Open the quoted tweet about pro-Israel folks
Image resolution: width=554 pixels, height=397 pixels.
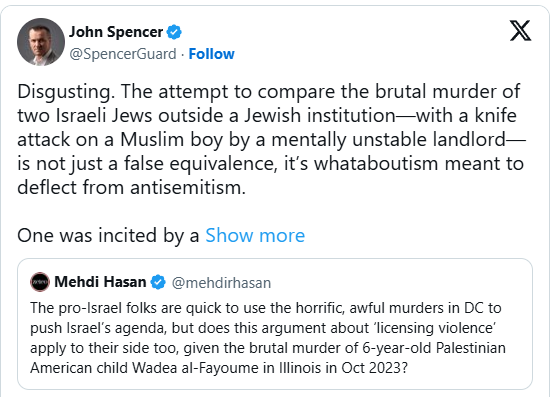[x=275, y=324]
